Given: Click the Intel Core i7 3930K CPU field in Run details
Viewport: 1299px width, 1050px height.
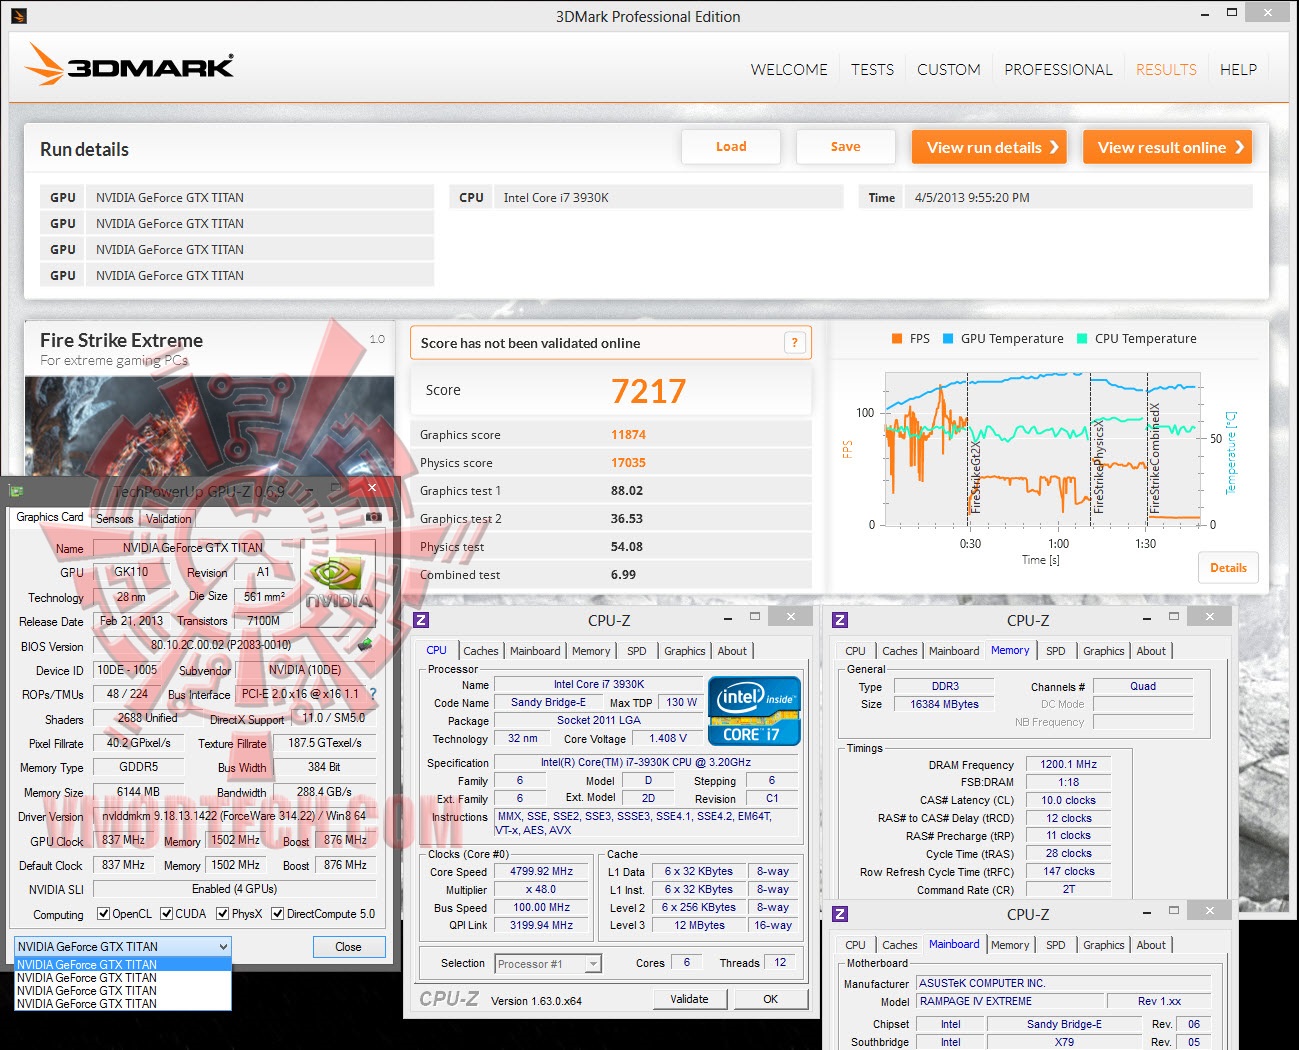Looking at the screenshot, I should click(668, 198).
